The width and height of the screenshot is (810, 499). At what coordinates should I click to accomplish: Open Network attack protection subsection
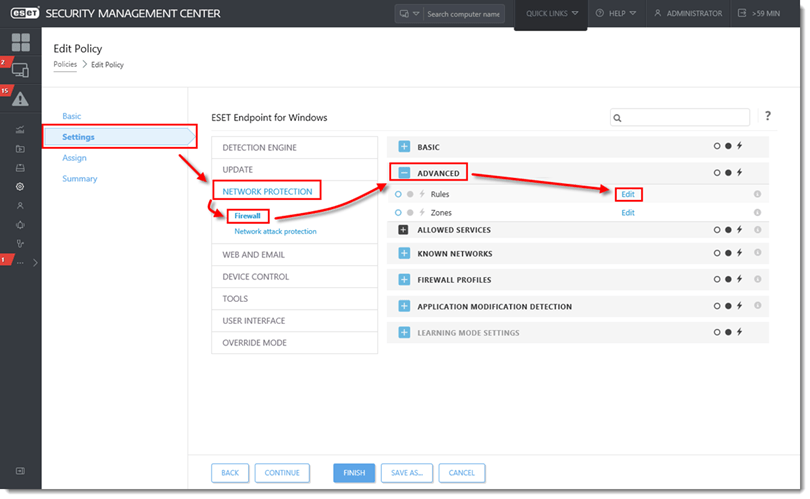275,231
